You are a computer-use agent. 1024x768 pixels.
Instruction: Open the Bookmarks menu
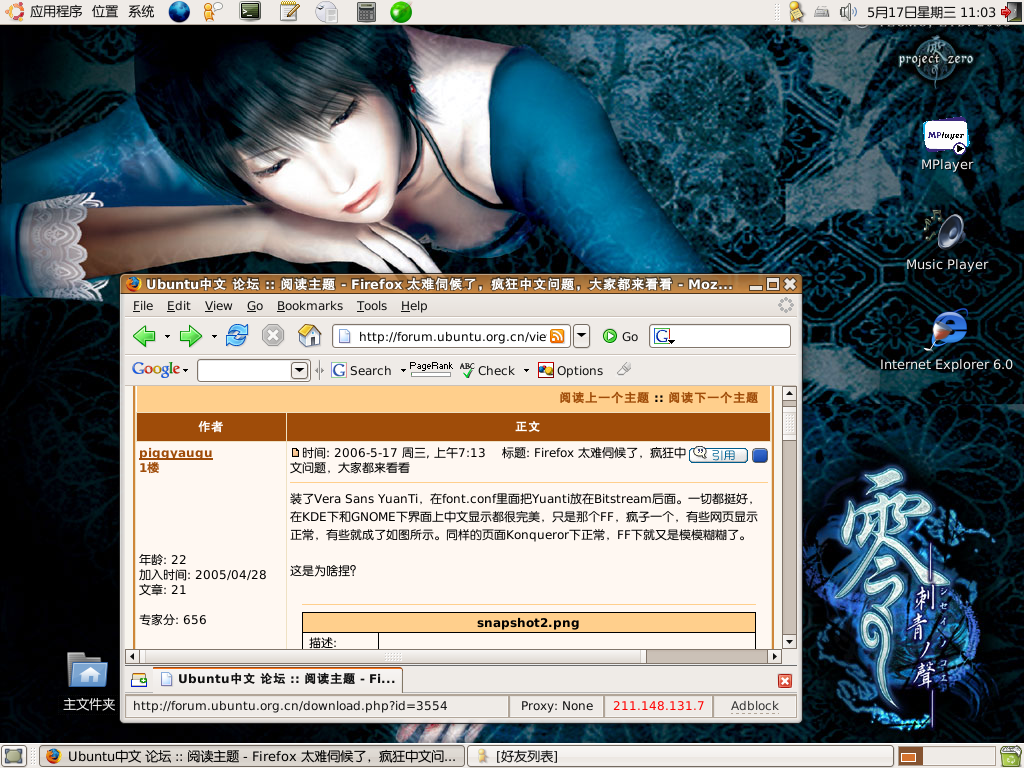tap(310, 306)
